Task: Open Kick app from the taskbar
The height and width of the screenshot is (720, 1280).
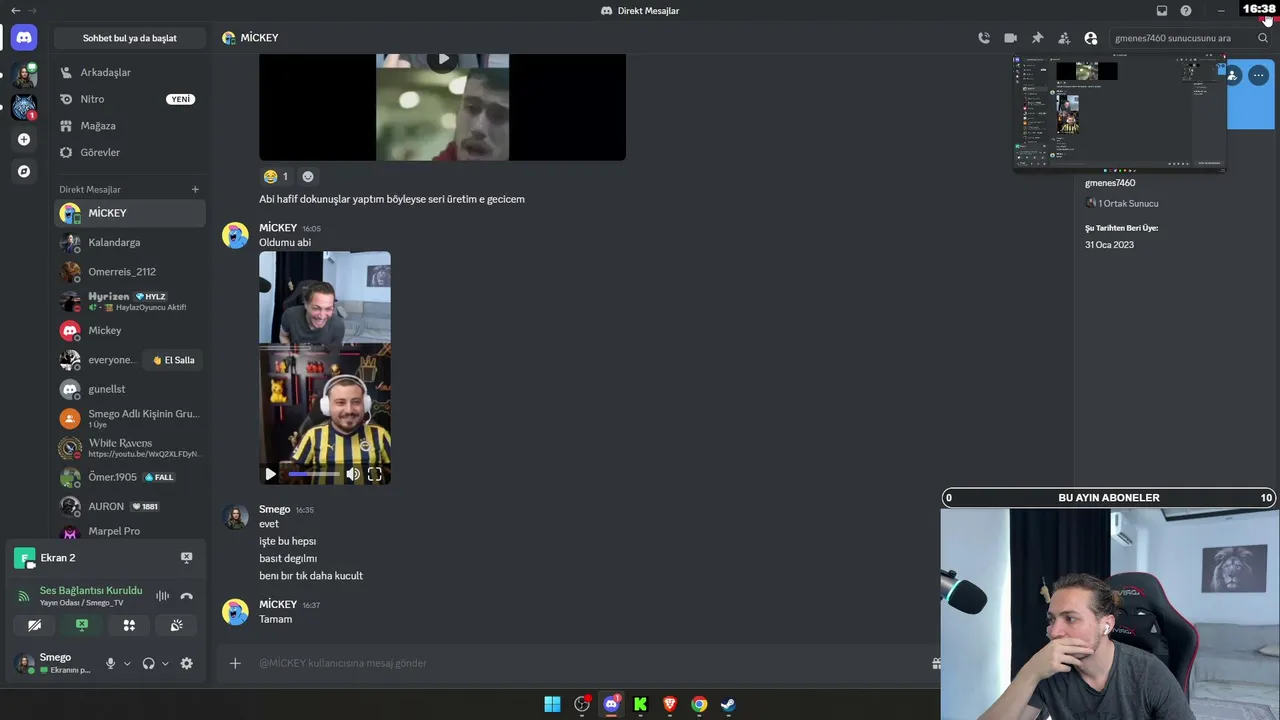Action: pos(641,704)
